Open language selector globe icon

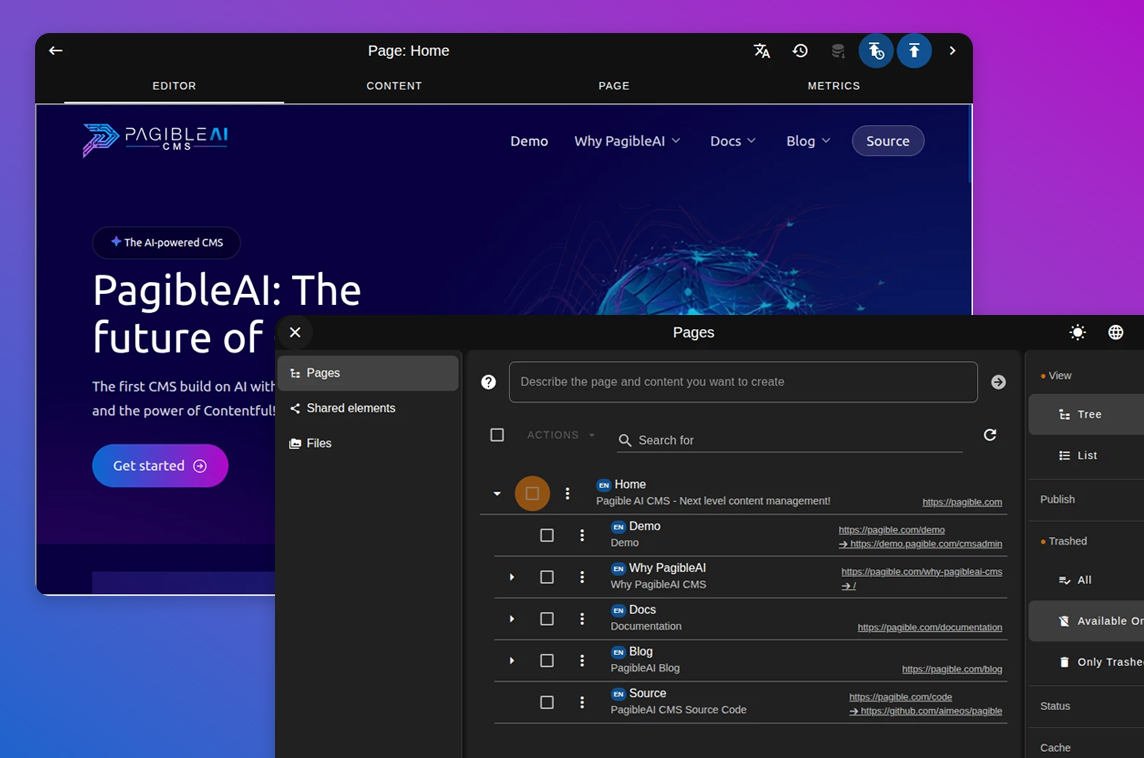coord(1116,333)
